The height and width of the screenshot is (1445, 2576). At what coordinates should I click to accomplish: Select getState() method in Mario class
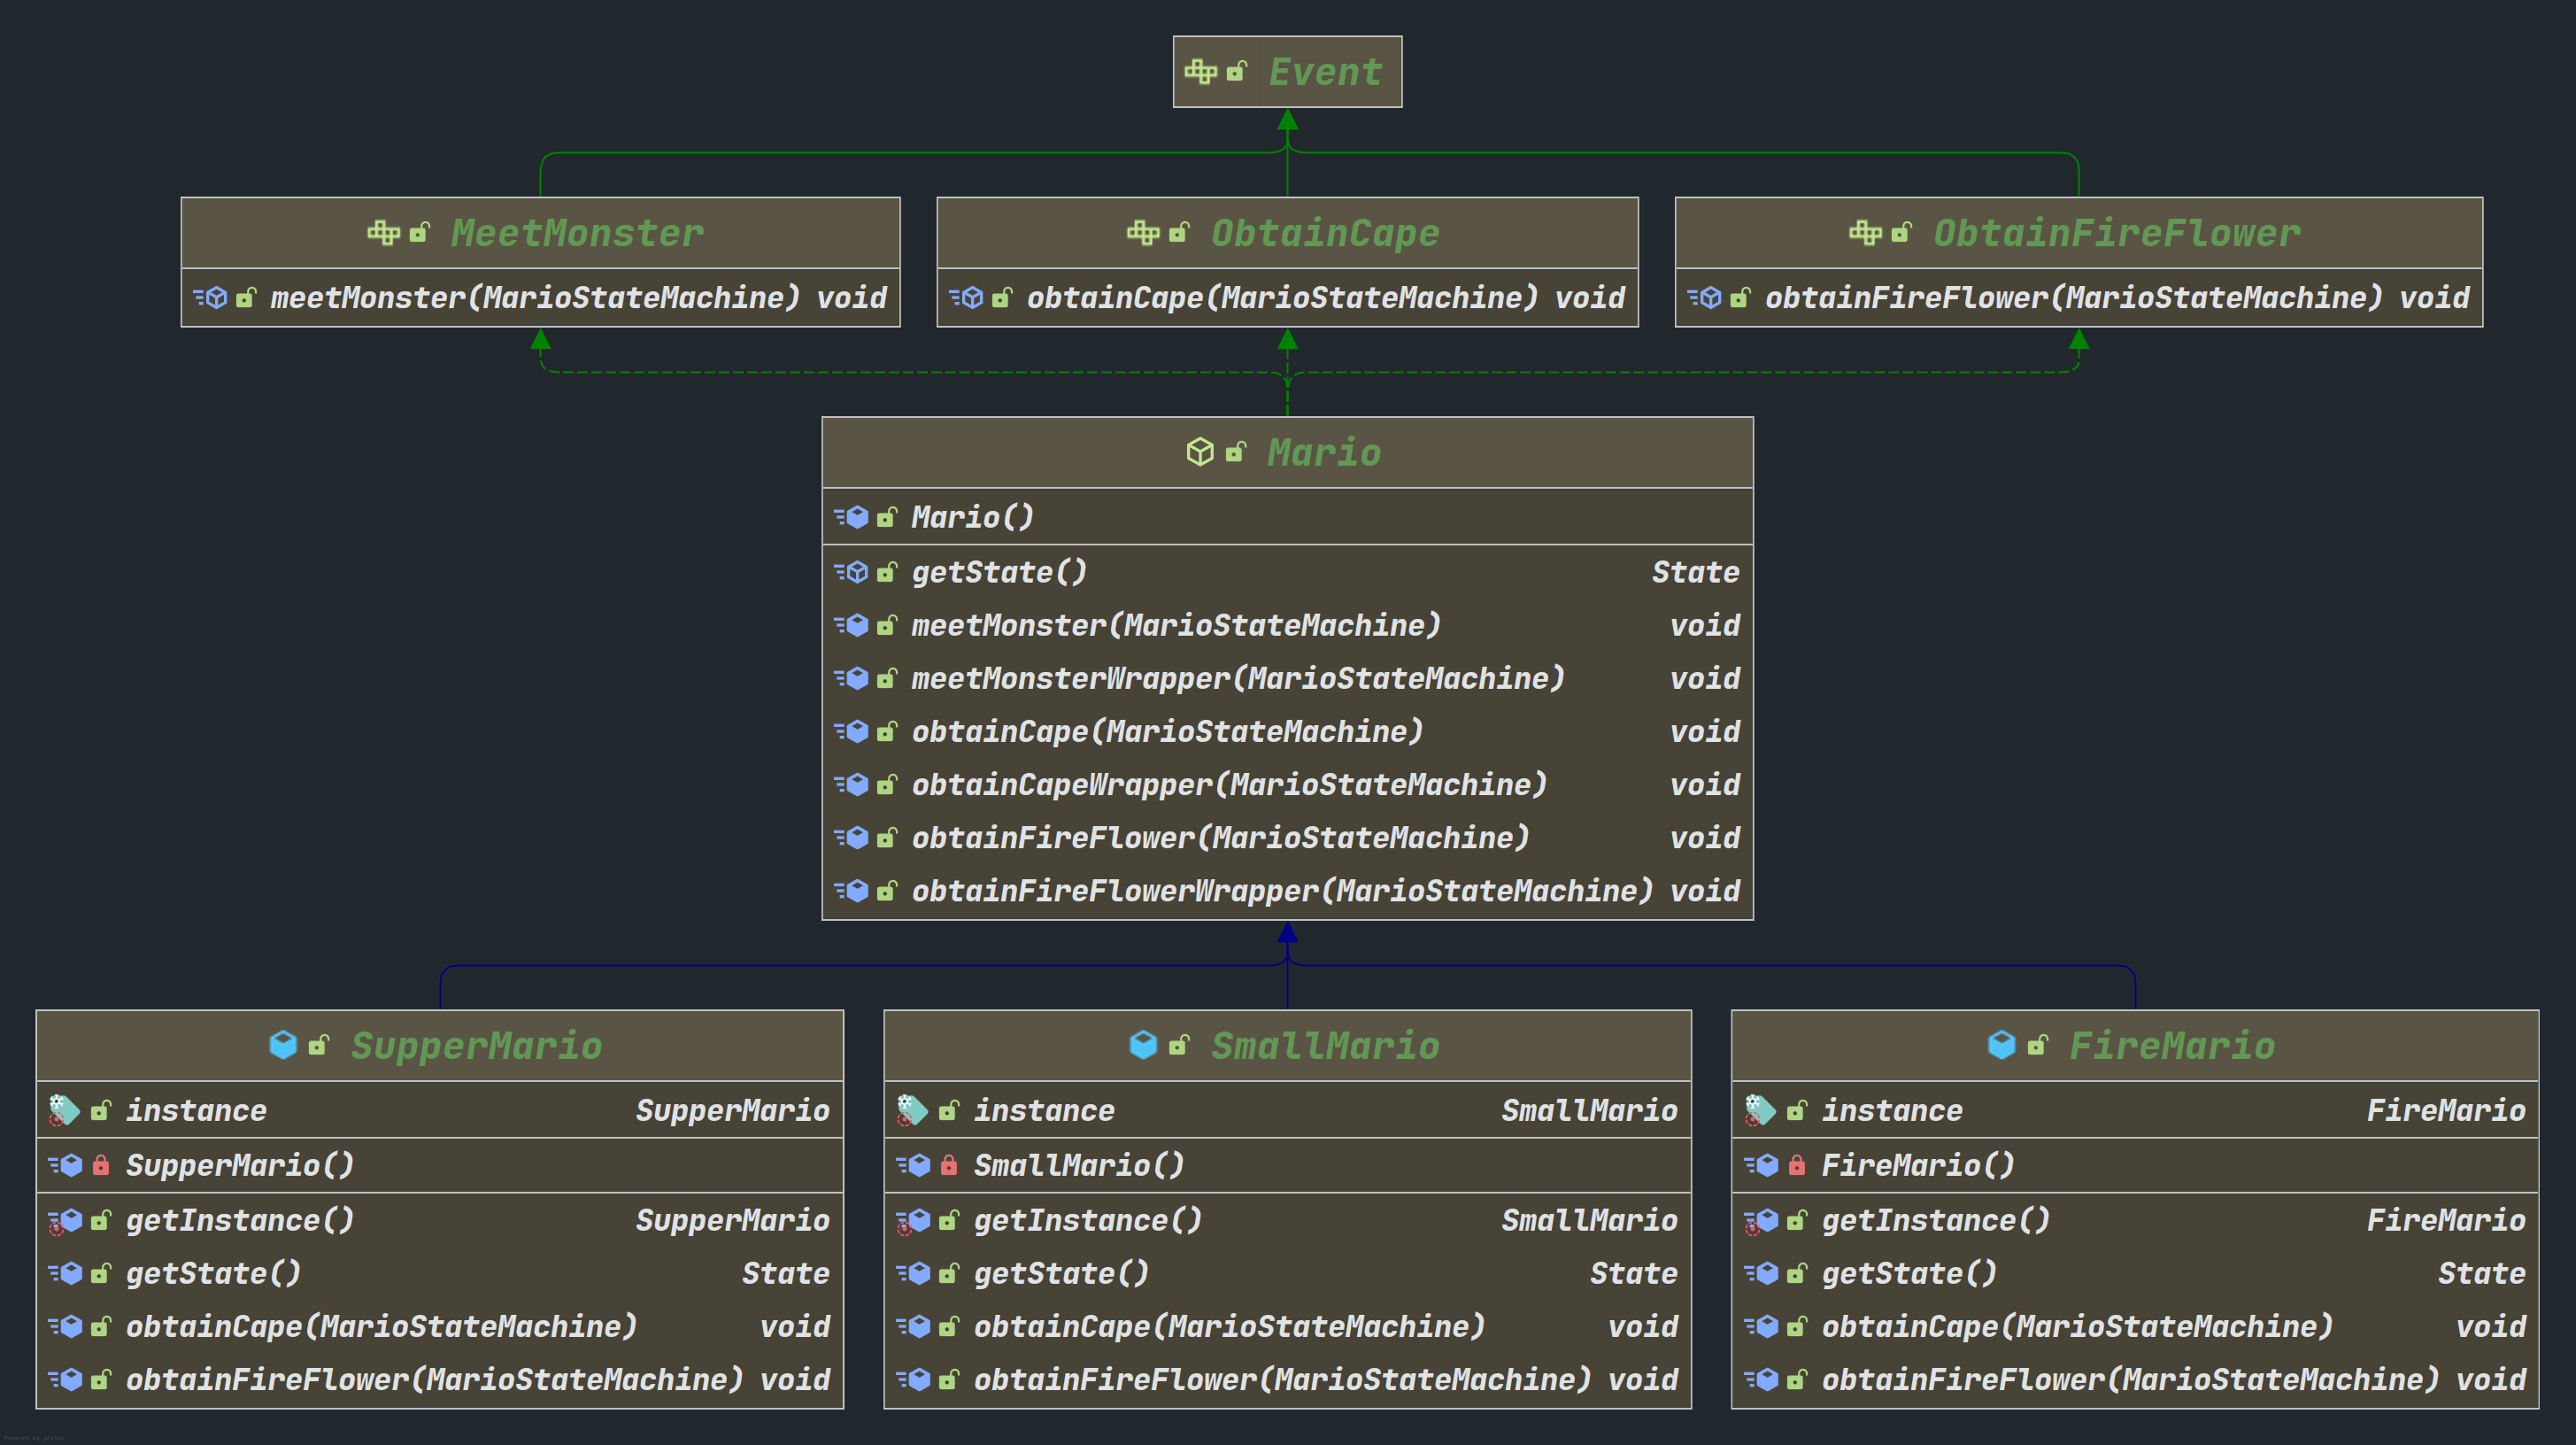click(x=998, y=572)
